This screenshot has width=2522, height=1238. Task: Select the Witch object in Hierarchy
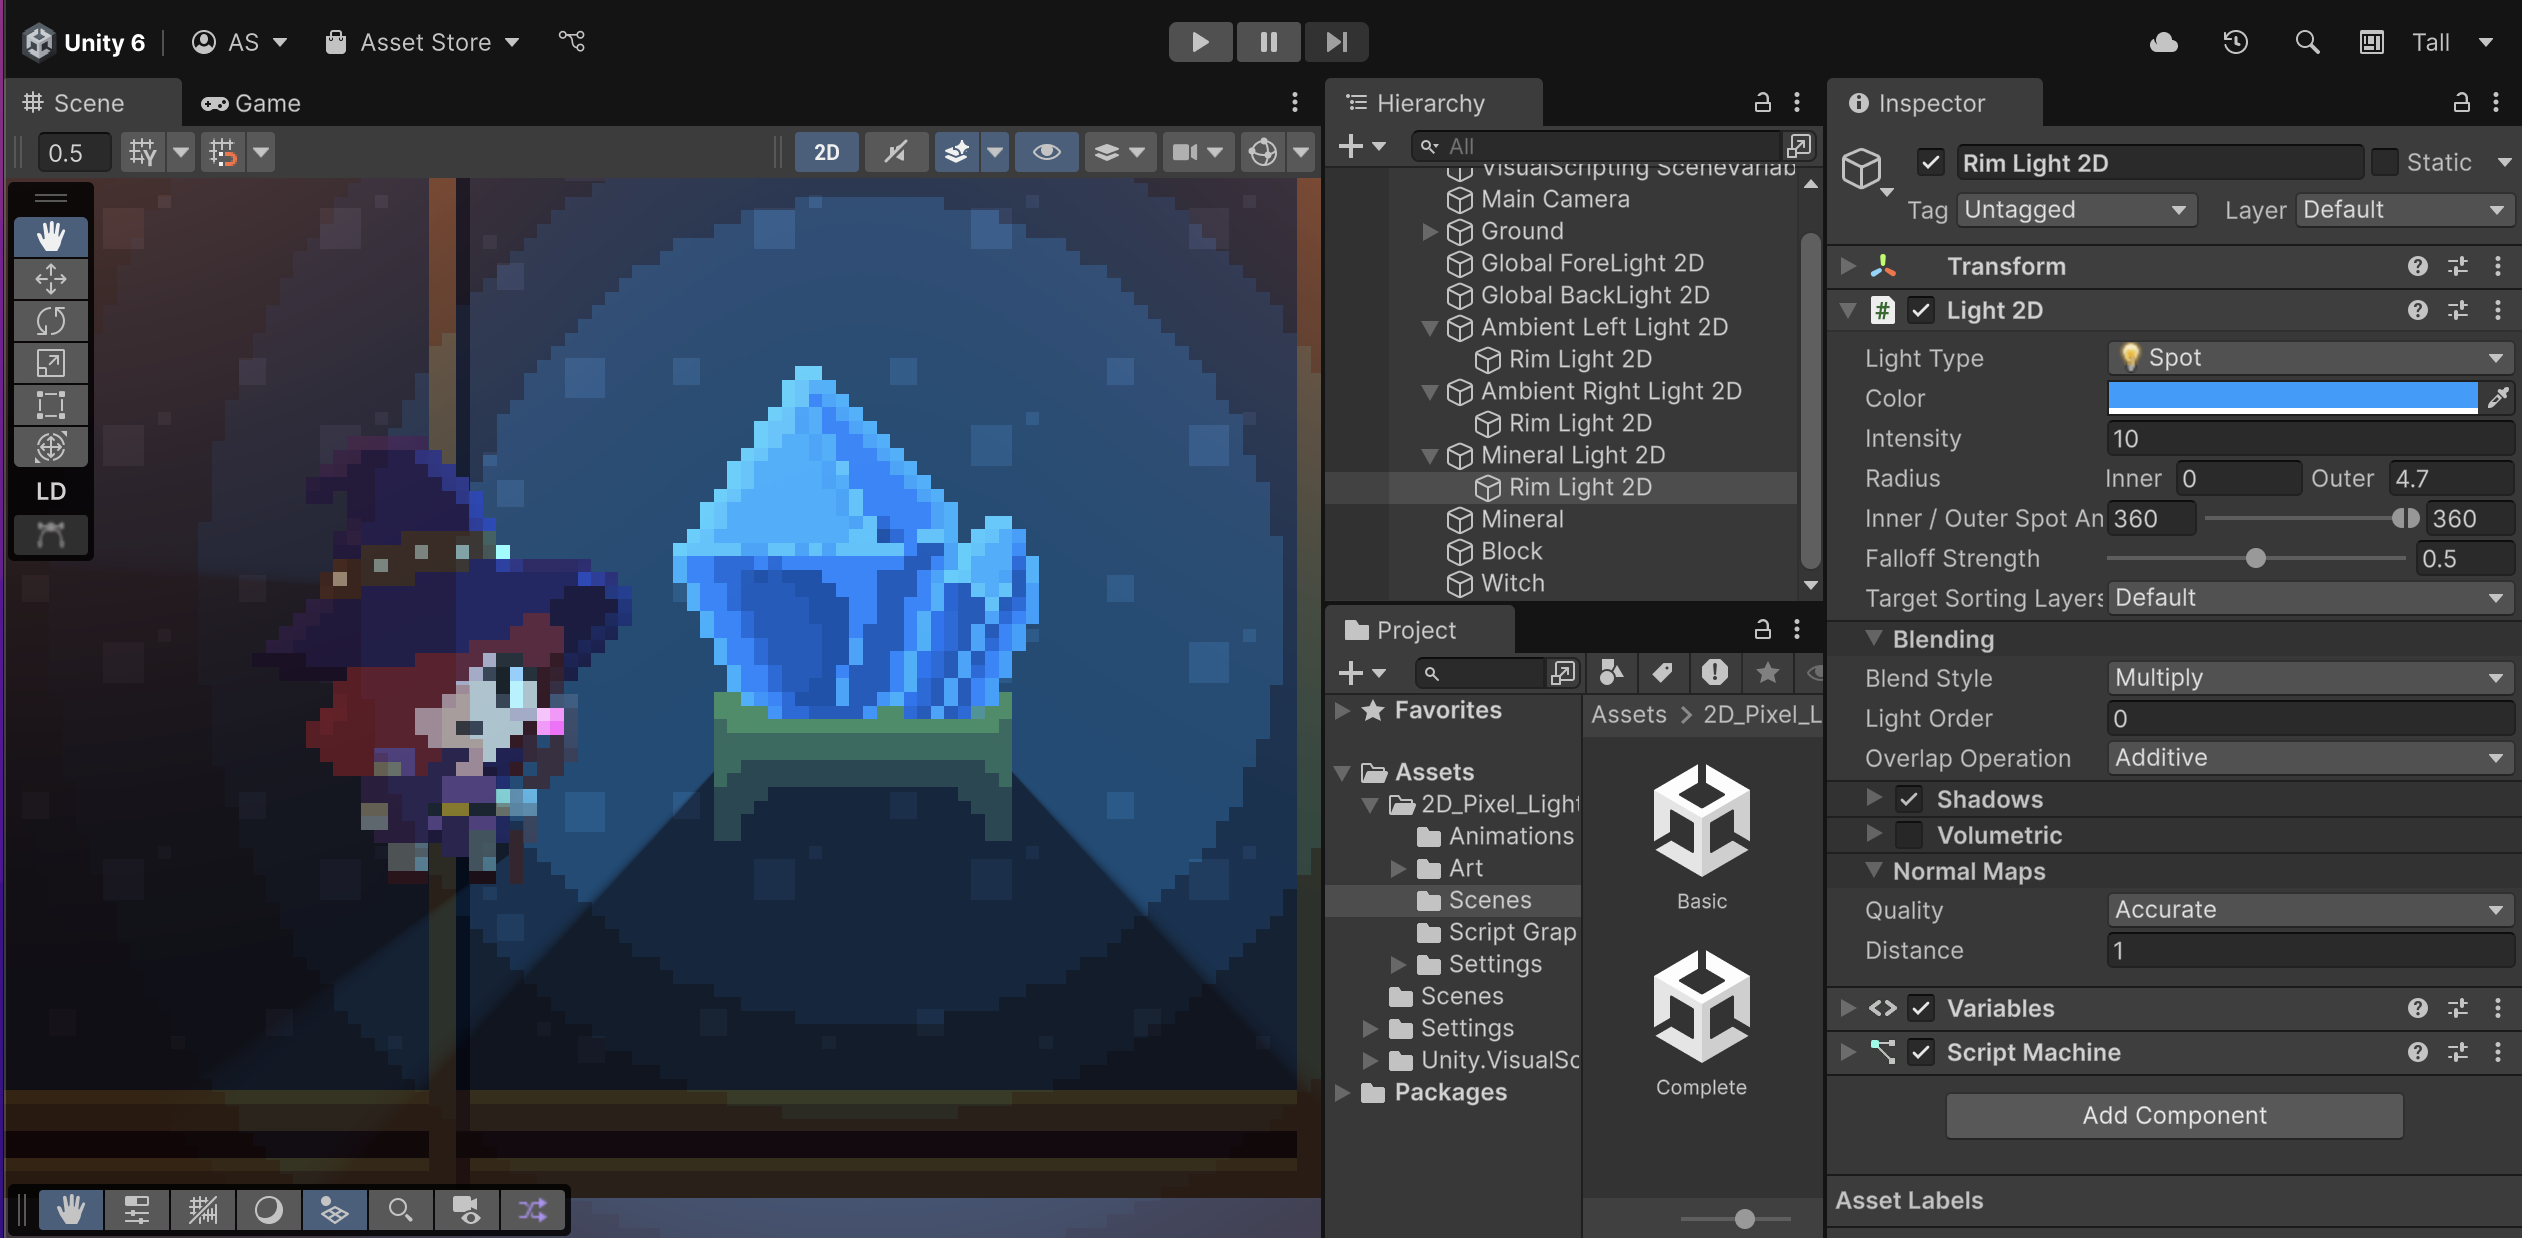click(1512, 583)
